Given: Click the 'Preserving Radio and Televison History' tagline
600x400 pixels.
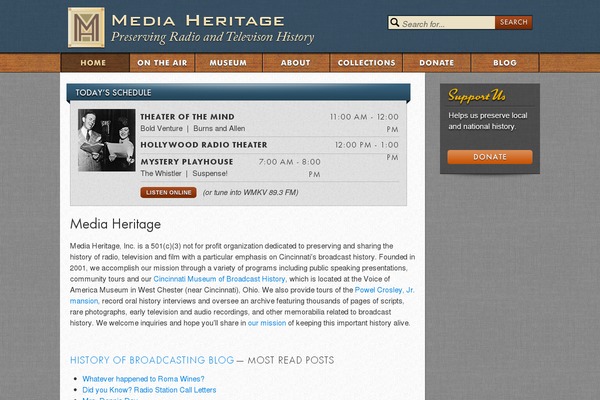Looking at the screenshot, I should (x=212, y=38).
